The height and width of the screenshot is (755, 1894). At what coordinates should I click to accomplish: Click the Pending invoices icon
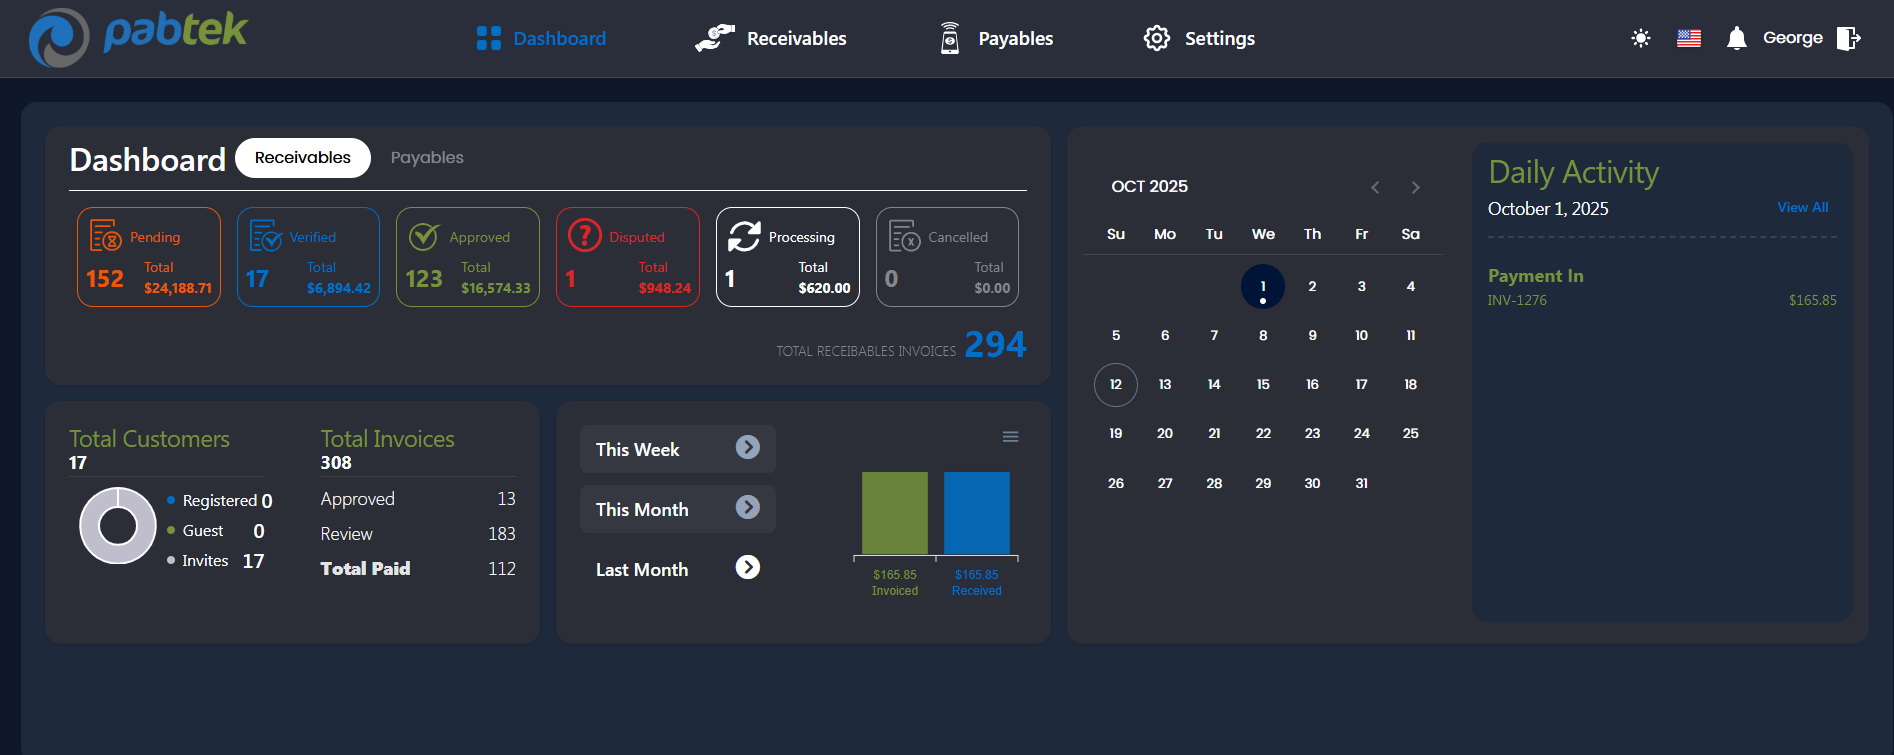click(x=105, y=236)
